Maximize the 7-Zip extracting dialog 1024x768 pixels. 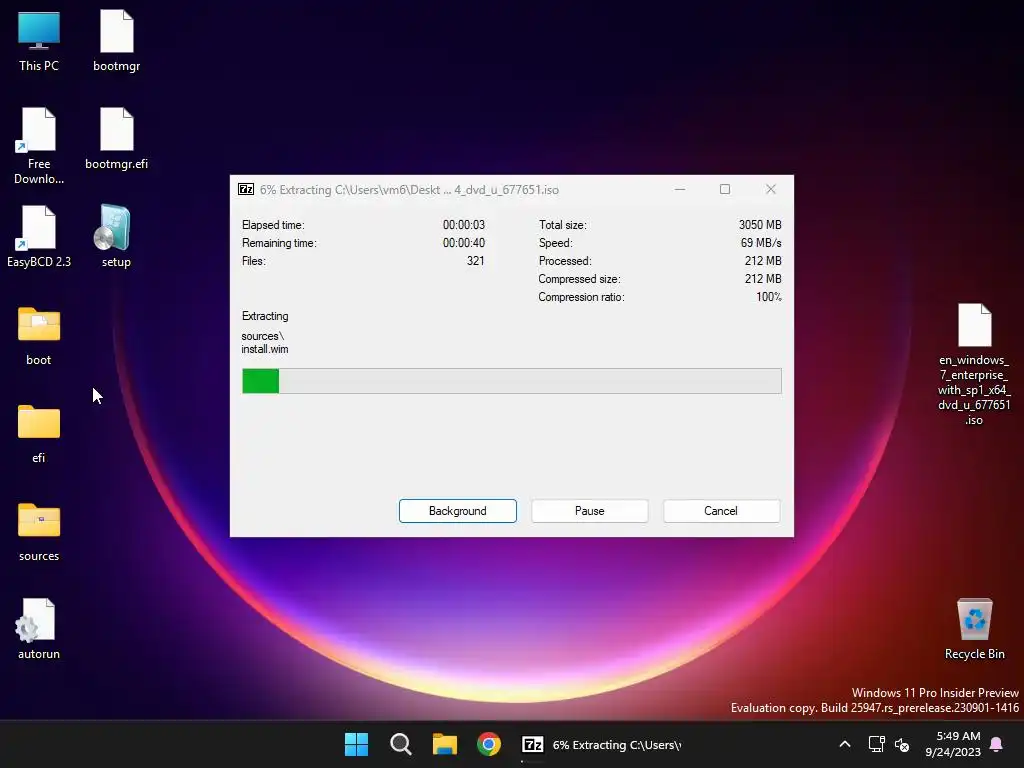(725, 189)
